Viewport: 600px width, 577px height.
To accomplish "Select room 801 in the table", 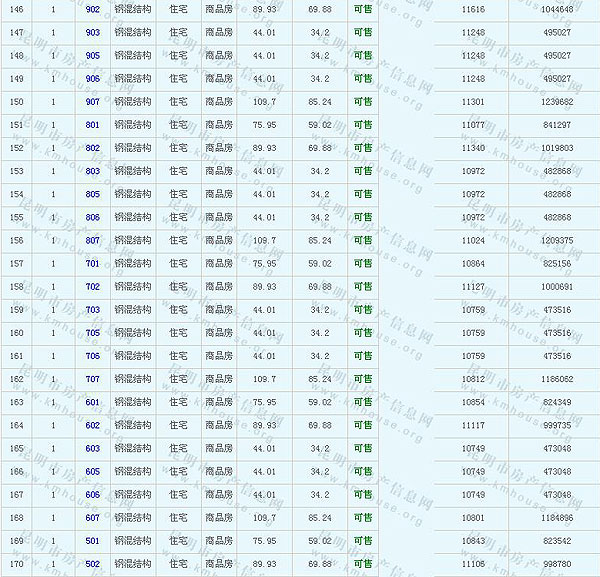I will point(93,125).
